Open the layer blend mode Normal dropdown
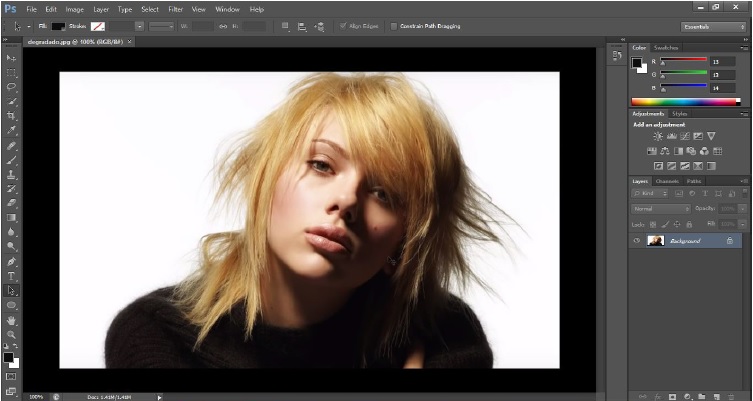The image size is (753, 401). [660, 208]
